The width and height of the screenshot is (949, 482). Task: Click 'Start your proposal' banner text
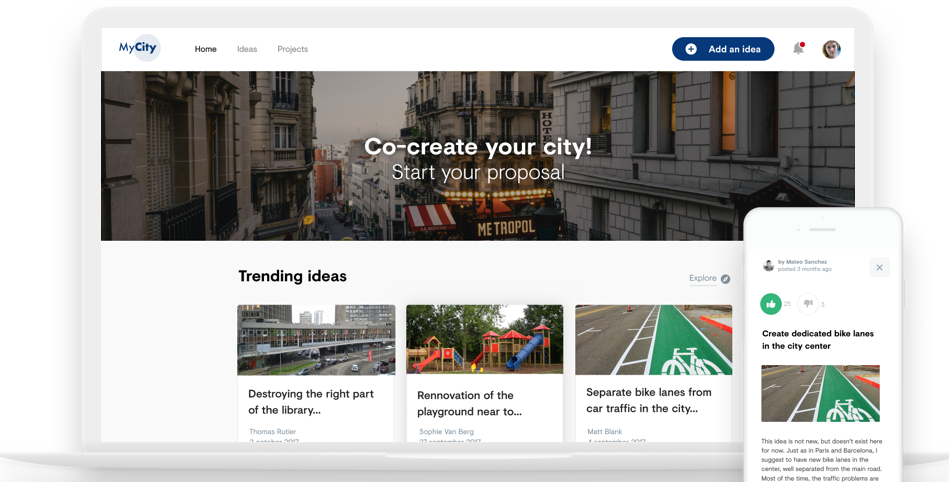478,173
